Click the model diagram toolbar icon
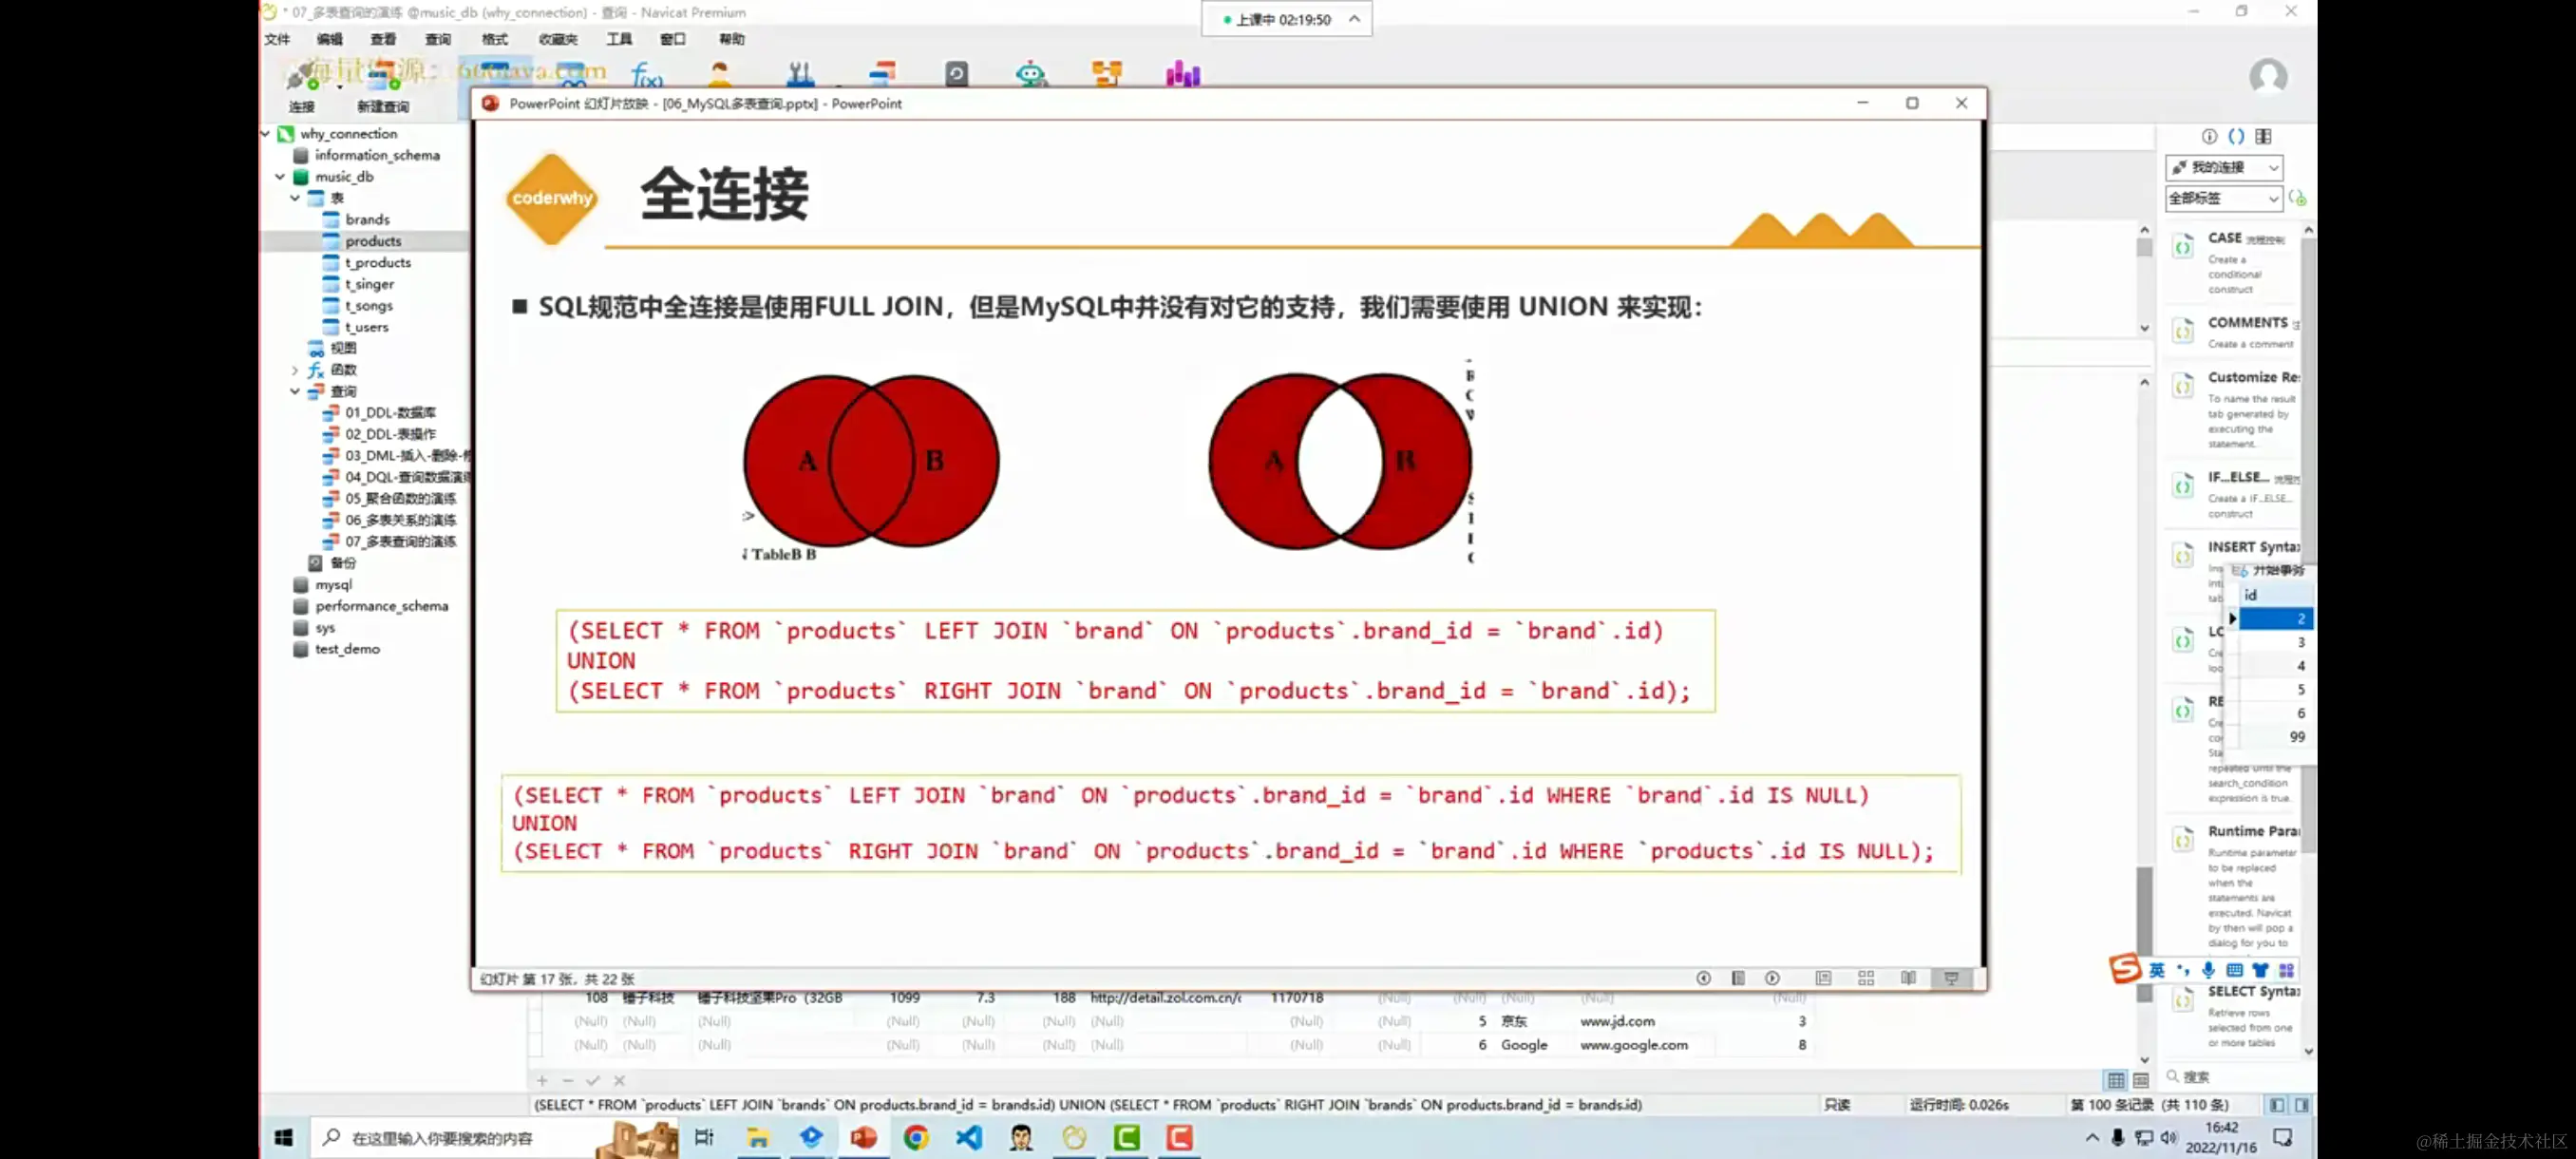Viewport: 2576px width, 1159px height. 1106,74
